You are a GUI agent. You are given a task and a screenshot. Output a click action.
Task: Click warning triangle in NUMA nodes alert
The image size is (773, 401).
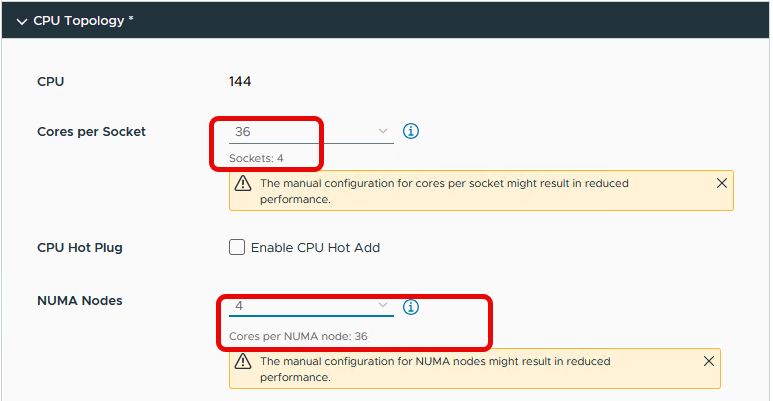(x=242, y=362)
